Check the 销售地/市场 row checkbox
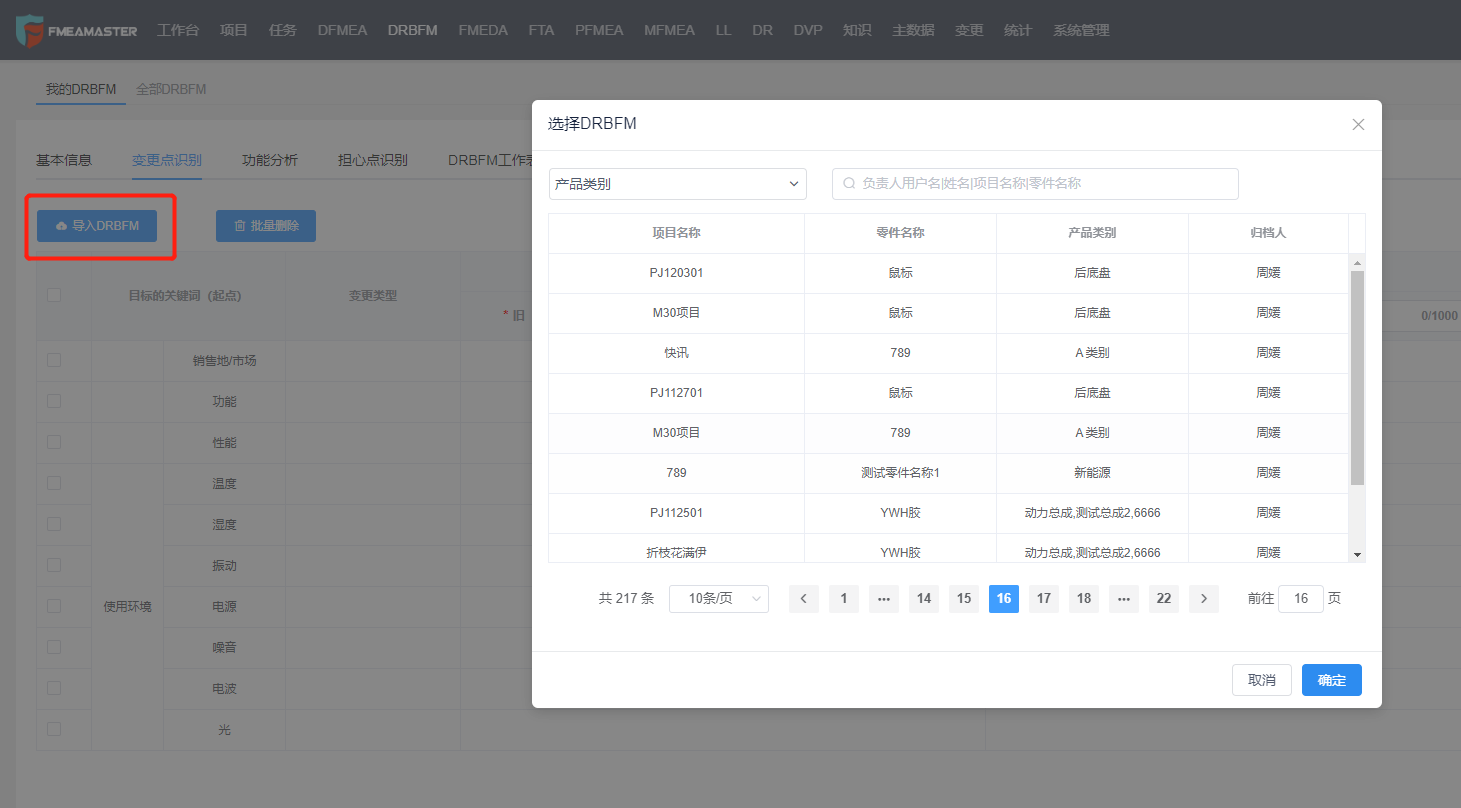The height and width of the screenshot is (808, 1461). click(x=54, y=360)
